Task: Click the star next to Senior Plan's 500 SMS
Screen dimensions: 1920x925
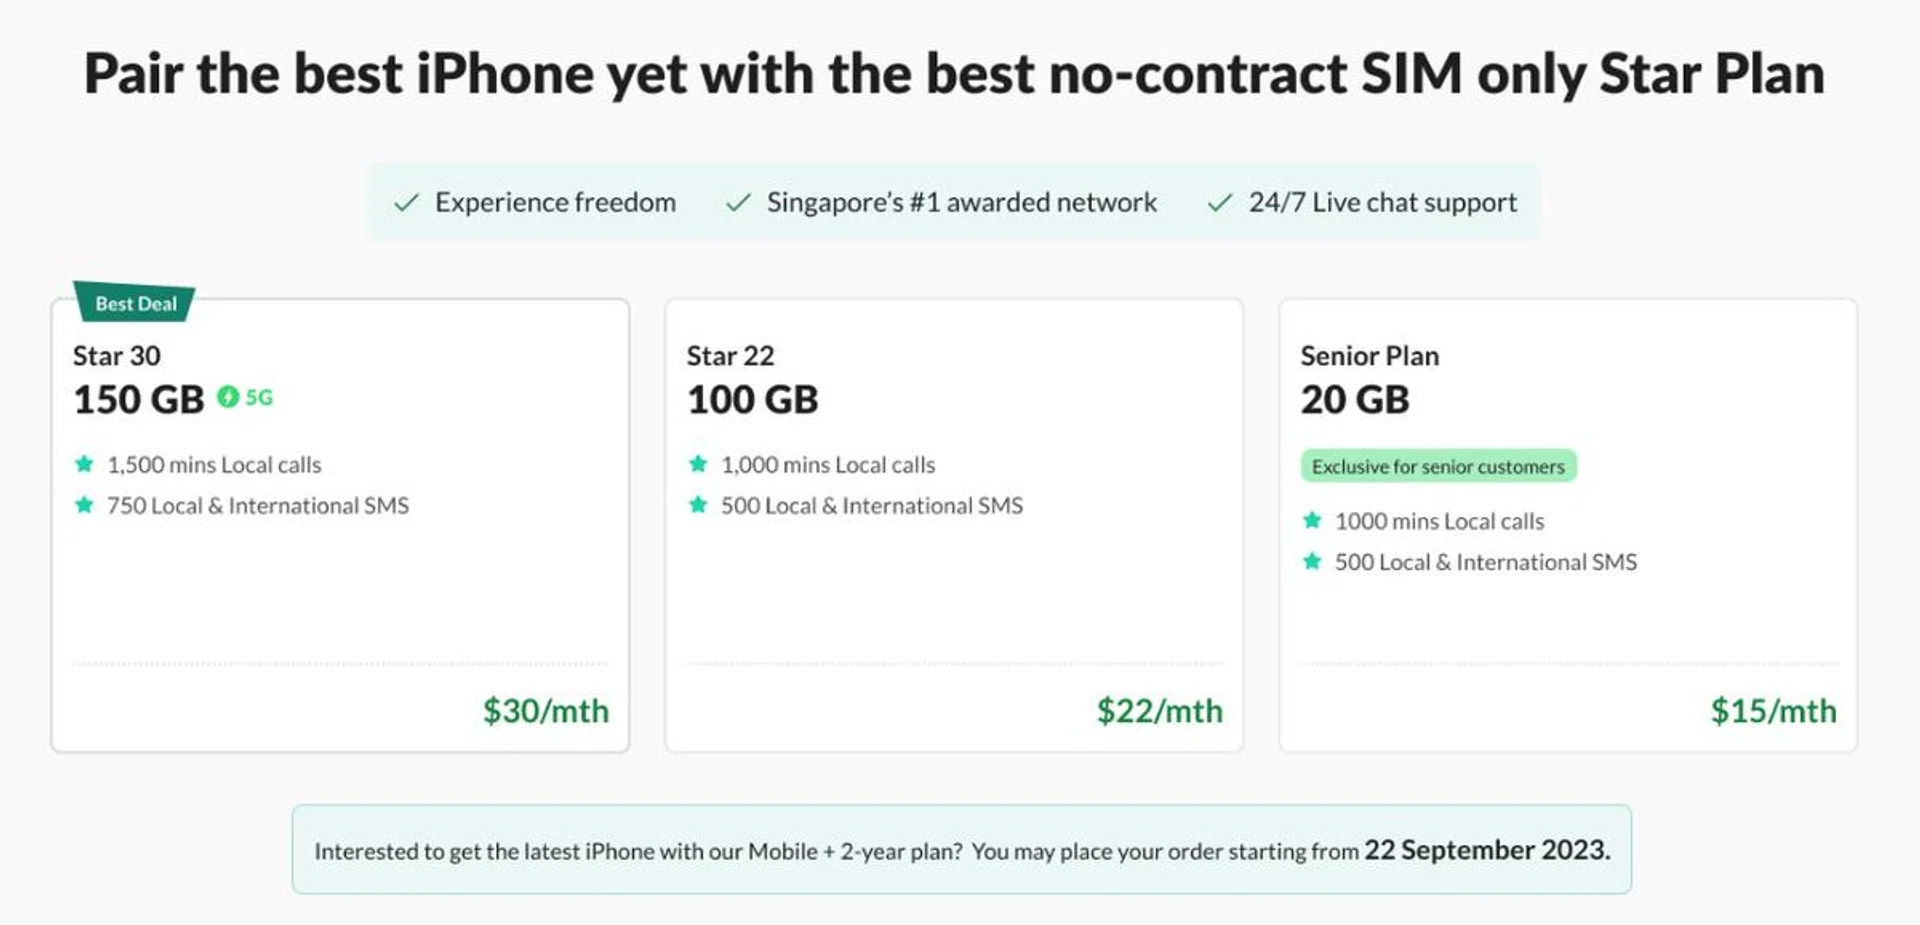Action: 1312,561
